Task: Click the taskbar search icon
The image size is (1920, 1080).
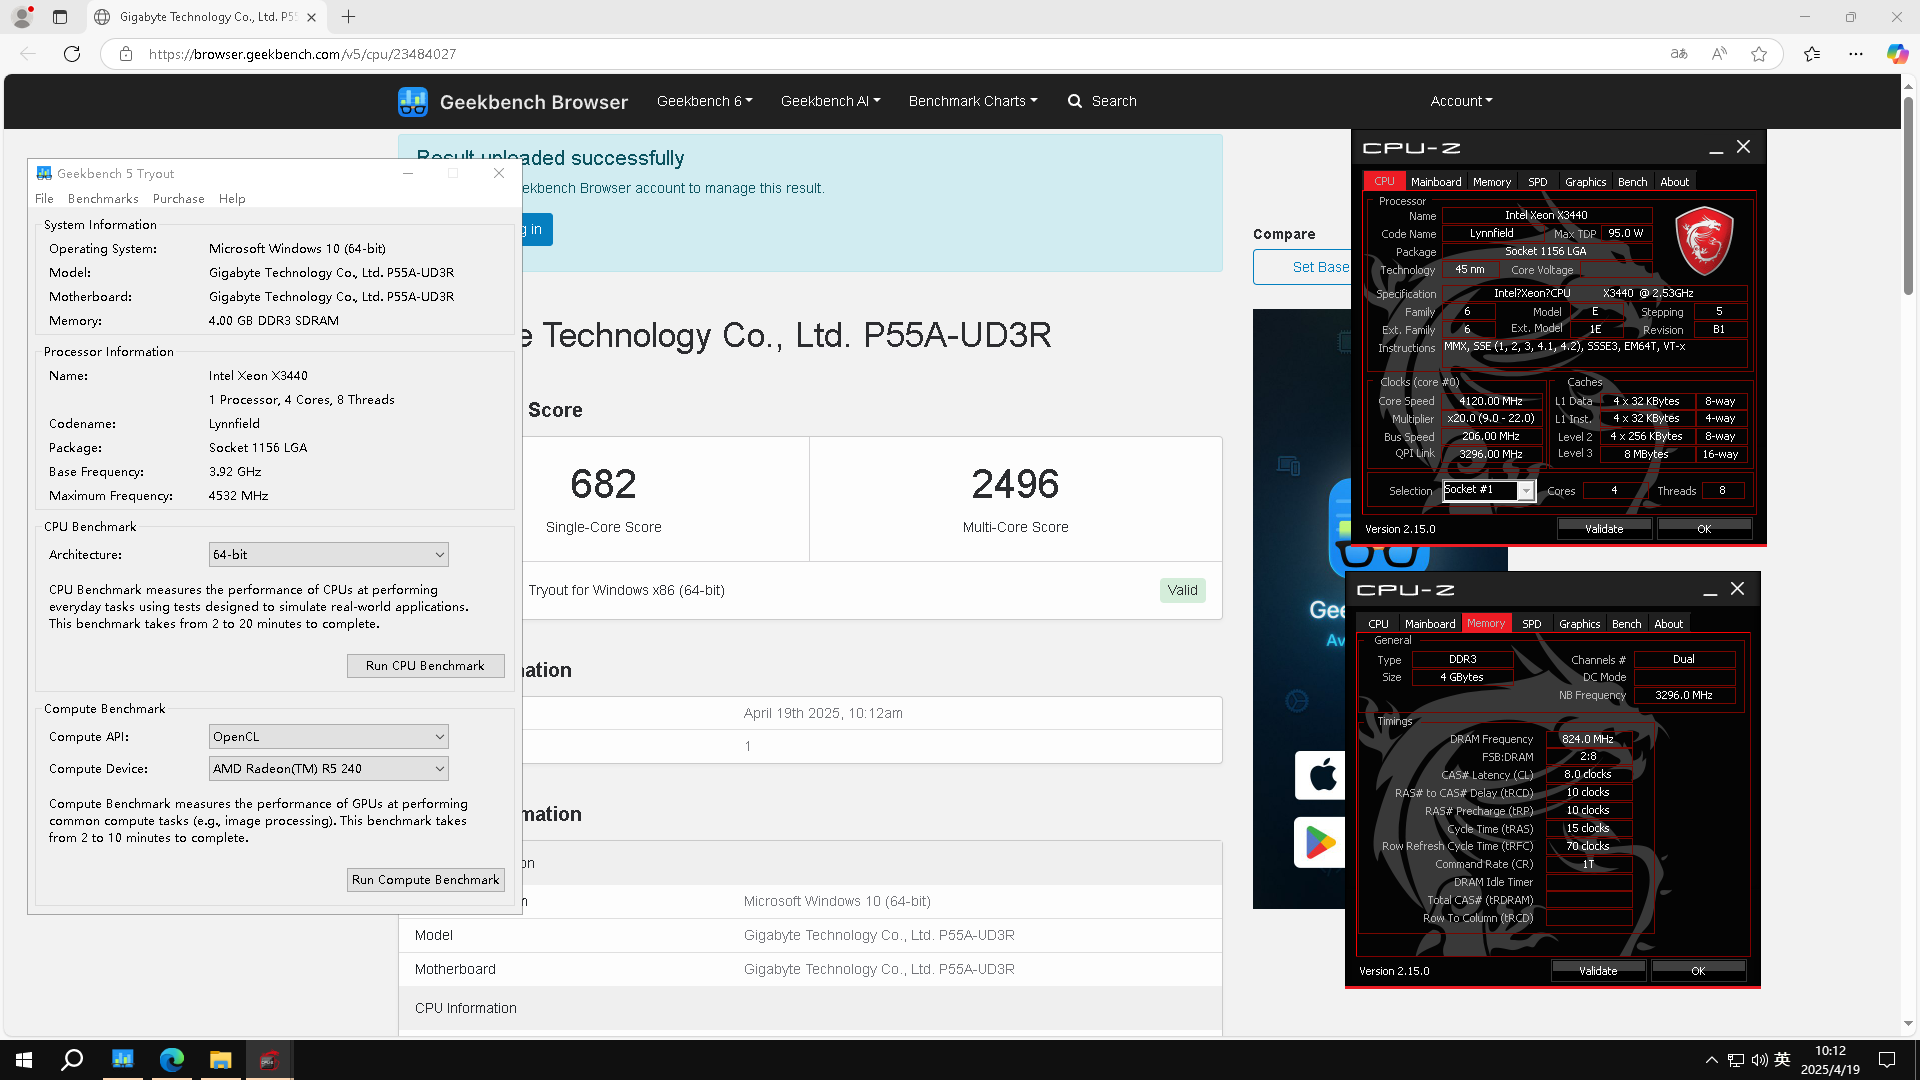Action: (72, 1060)
